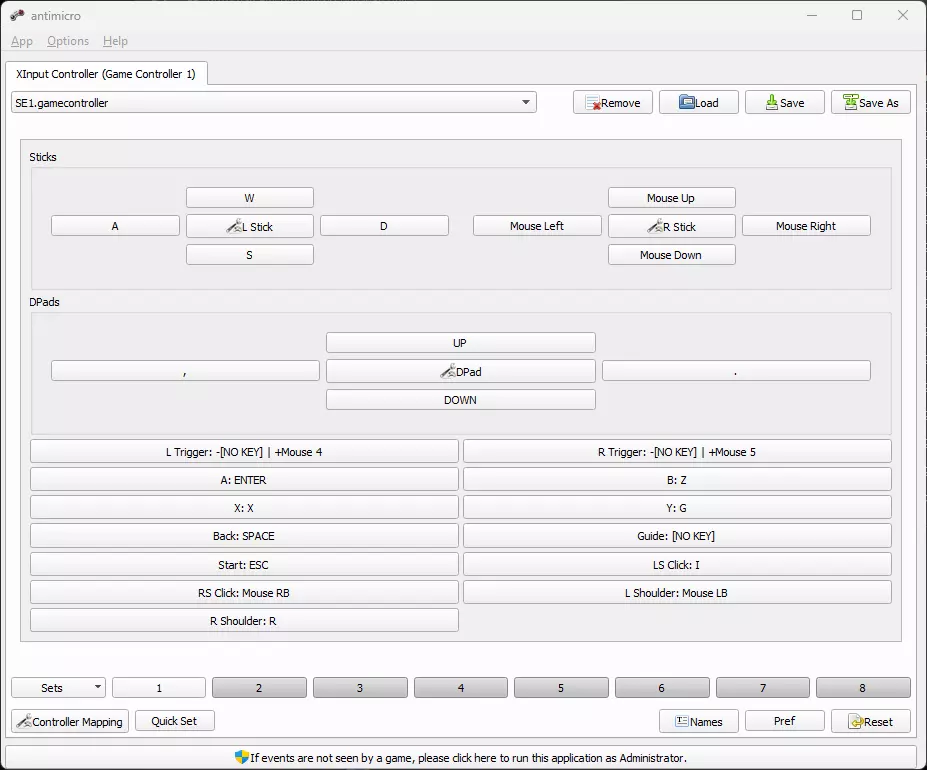
Task: Open Controller Mapping dialog
Action: [70, 721]
